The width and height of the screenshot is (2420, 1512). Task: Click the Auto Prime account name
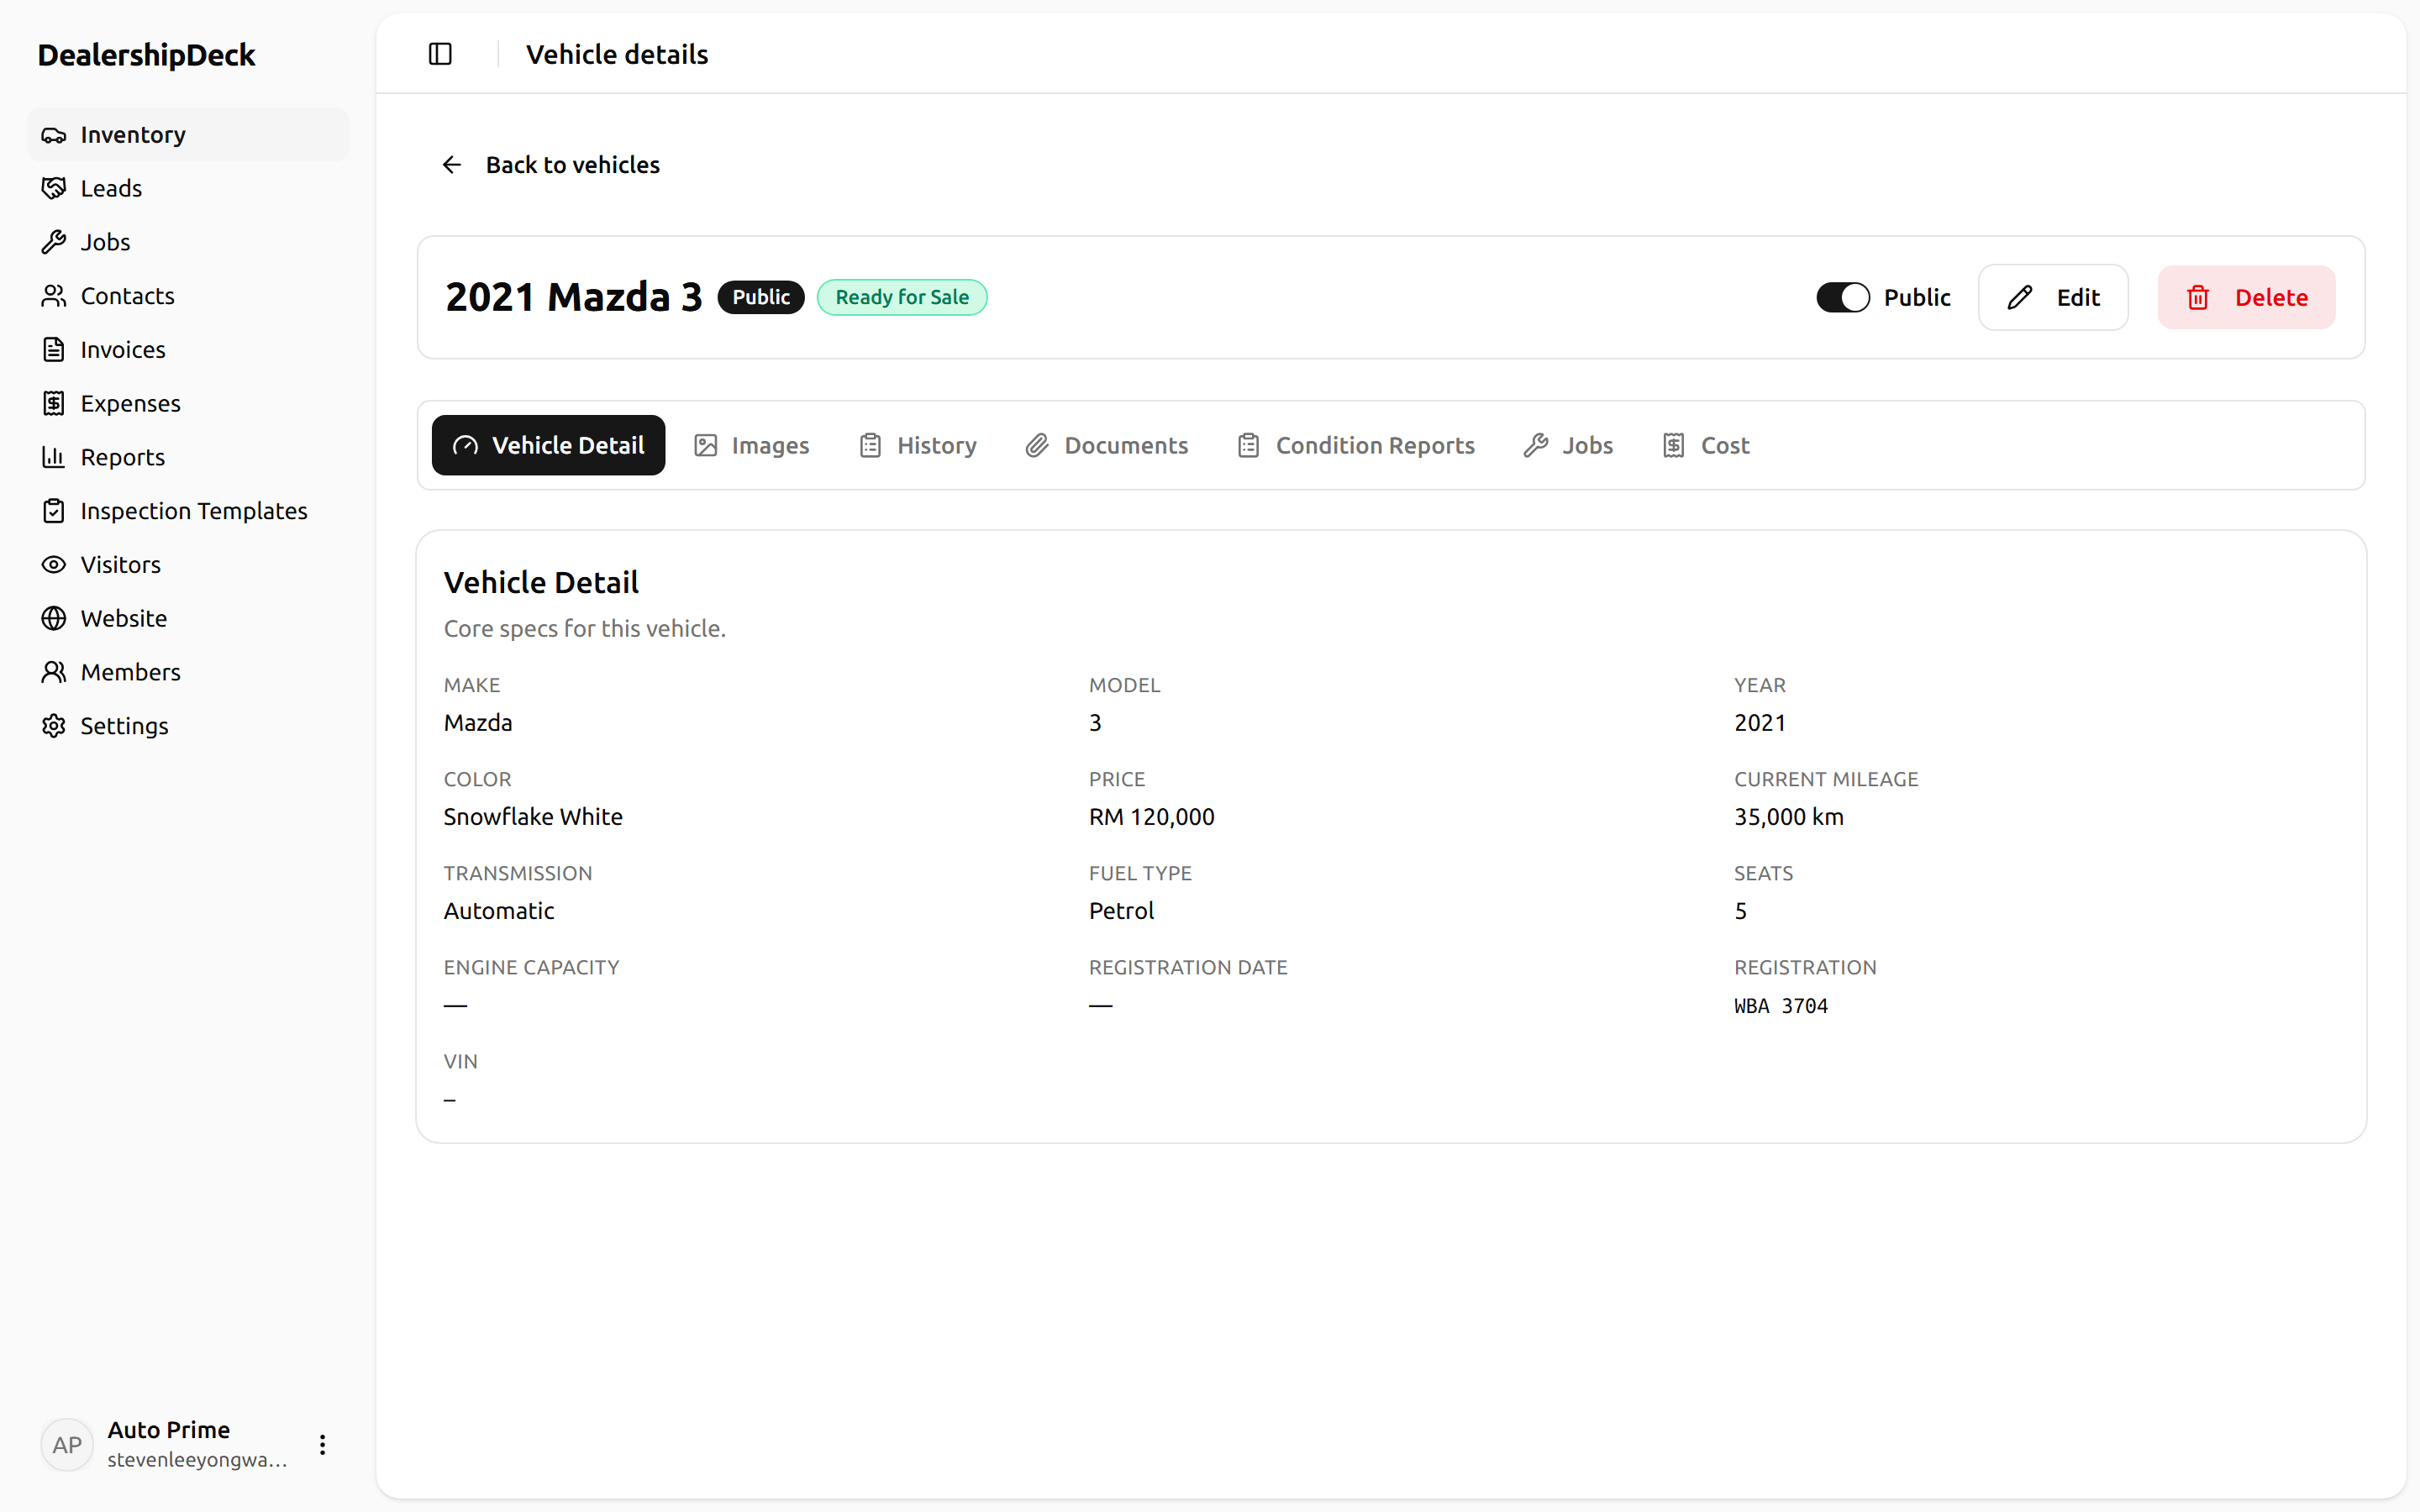pyautogui.click(x=168, y=1430)
